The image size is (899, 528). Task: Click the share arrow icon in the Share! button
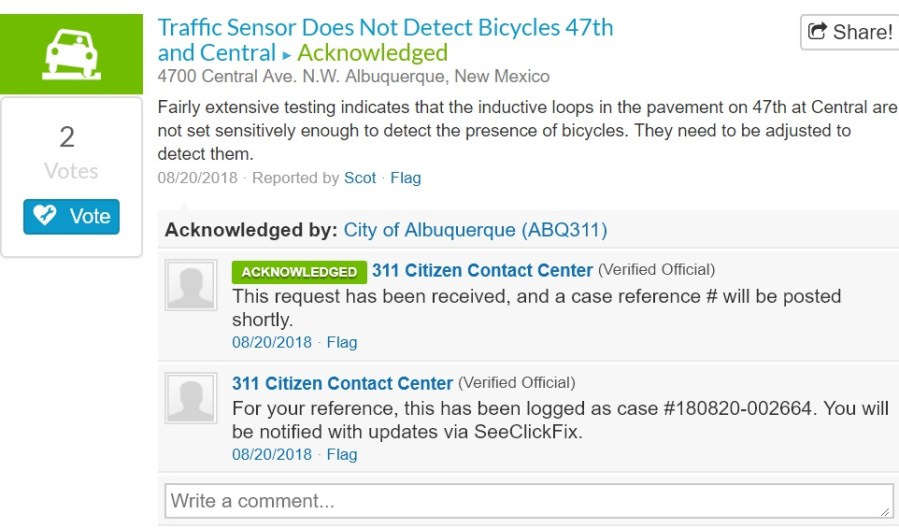click(817, 32)
